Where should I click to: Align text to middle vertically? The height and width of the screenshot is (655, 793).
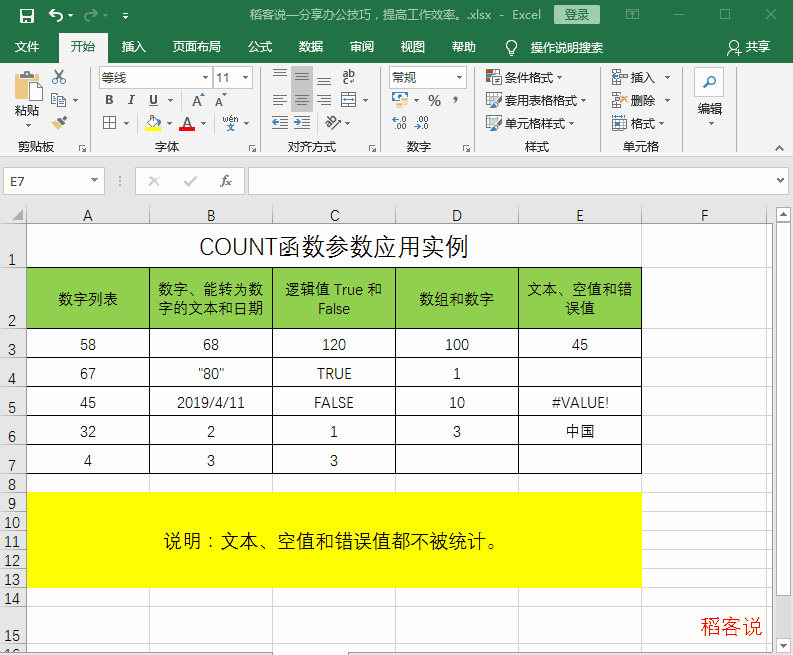pos(302,77)
